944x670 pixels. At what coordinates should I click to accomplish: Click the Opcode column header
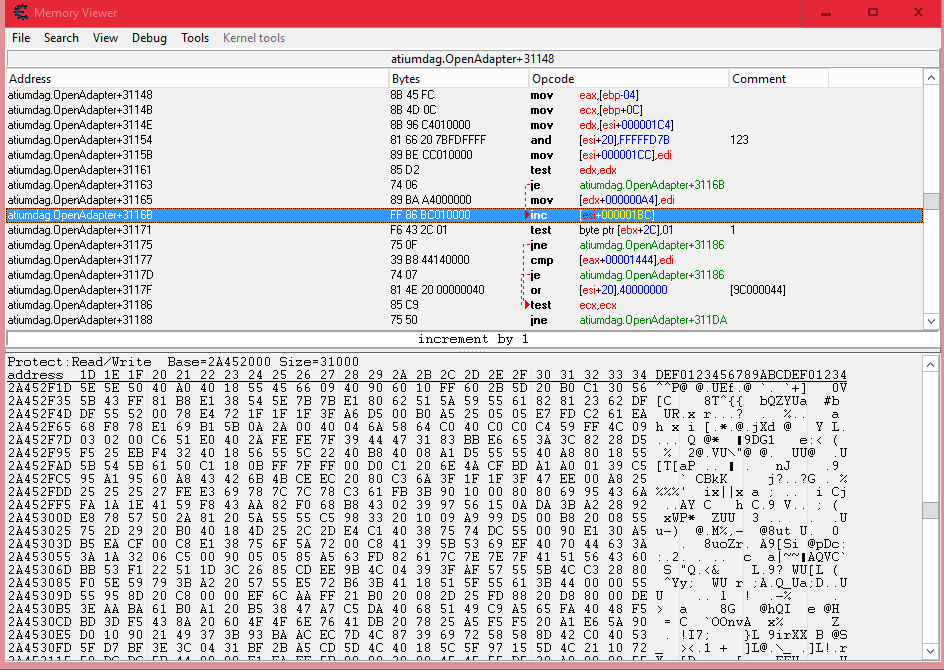(x=629, y=79)
